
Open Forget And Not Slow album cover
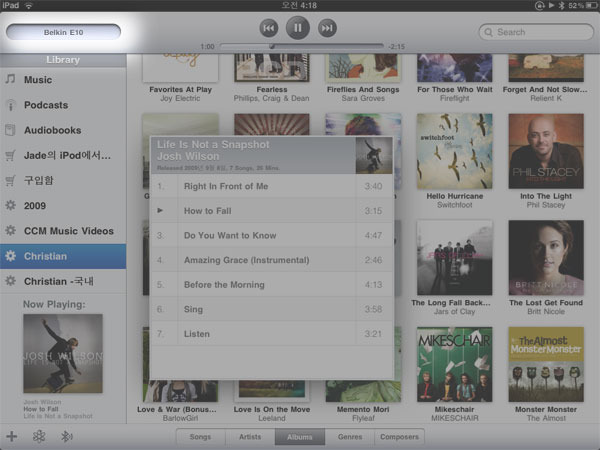pos(546,67)
